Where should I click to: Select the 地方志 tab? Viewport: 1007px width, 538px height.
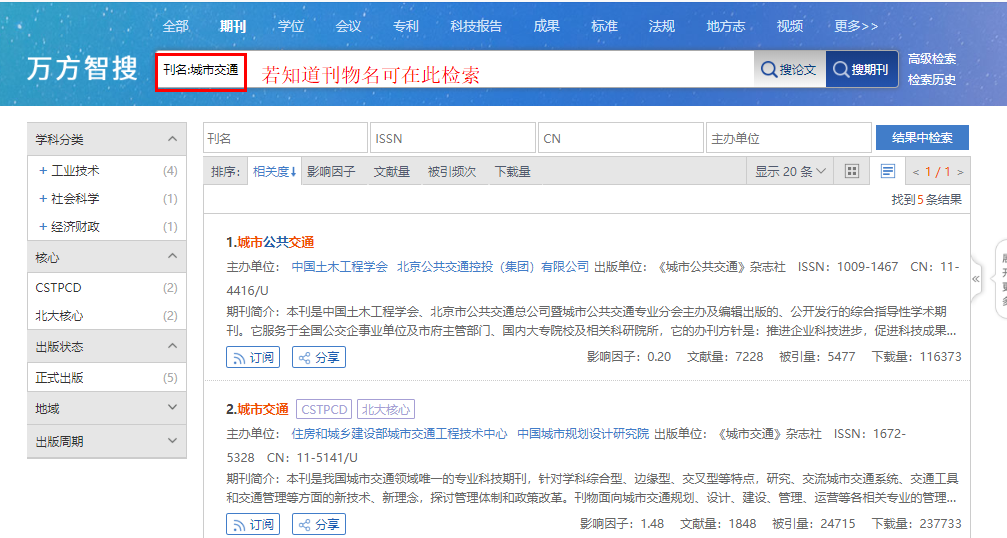pyautogui.click(x=726, y=26)
